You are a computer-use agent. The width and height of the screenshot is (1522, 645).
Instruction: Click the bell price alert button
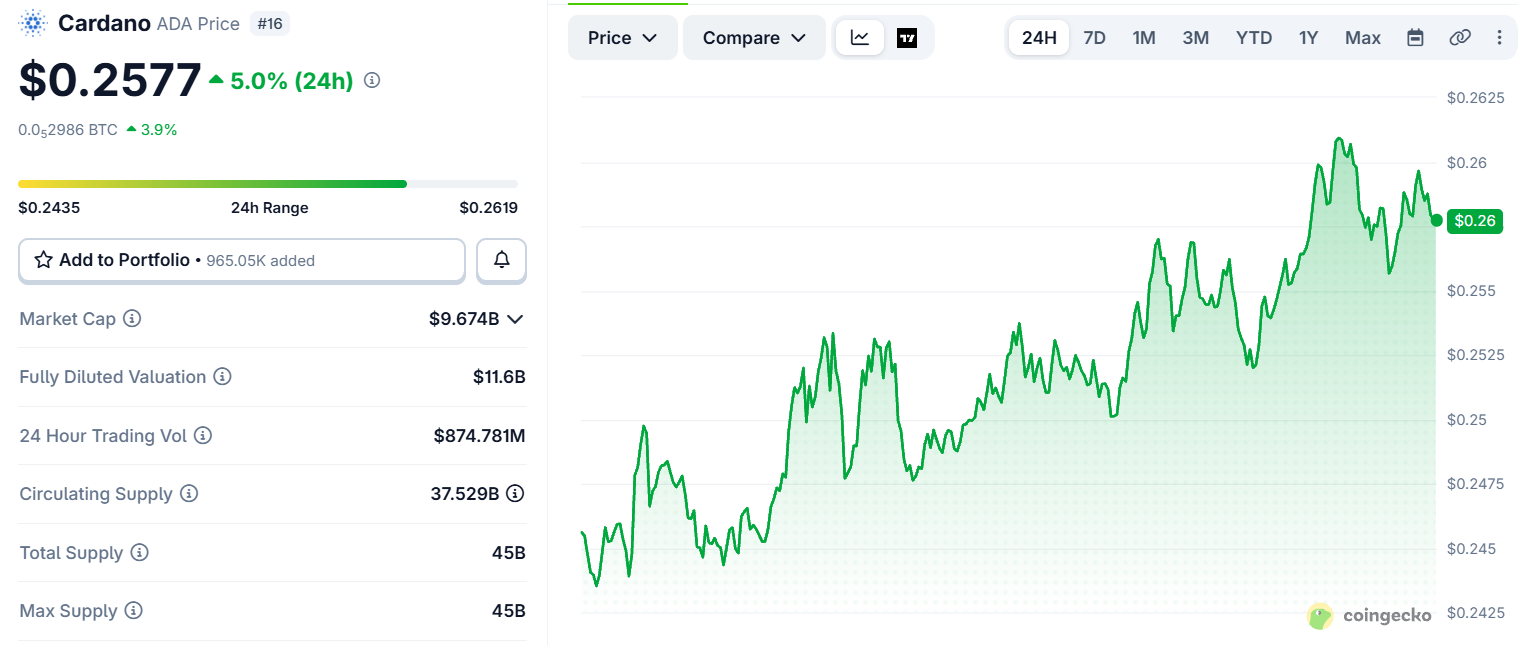click(x=502, y=260)
